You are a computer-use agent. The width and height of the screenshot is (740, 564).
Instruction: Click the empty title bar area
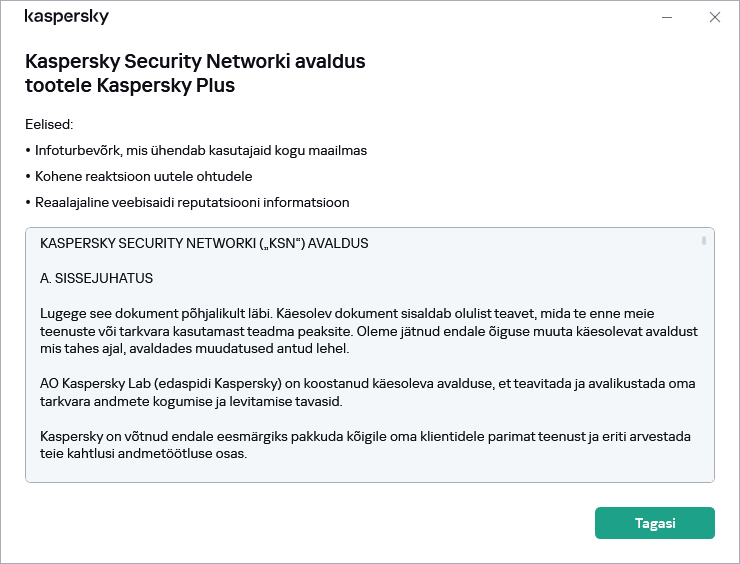(380, 17)
